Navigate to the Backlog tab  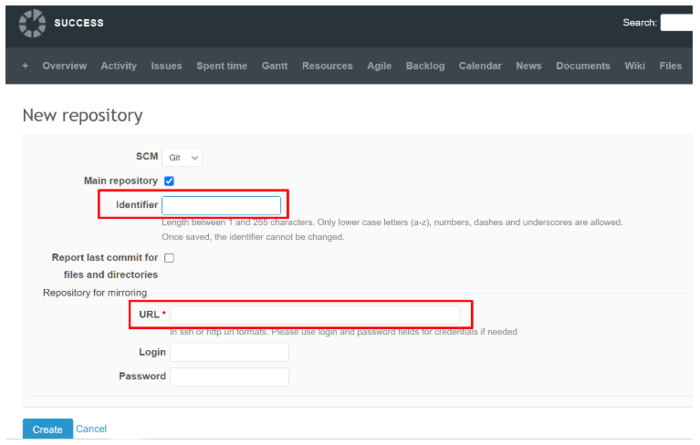pyautogui.click(x=425, y=66)
